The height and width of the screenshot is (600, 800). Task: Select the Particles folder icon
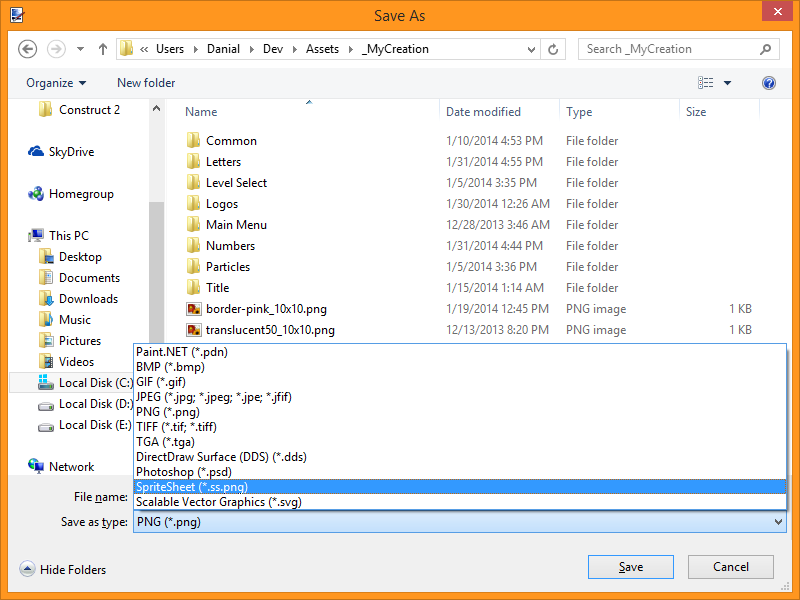193,266
